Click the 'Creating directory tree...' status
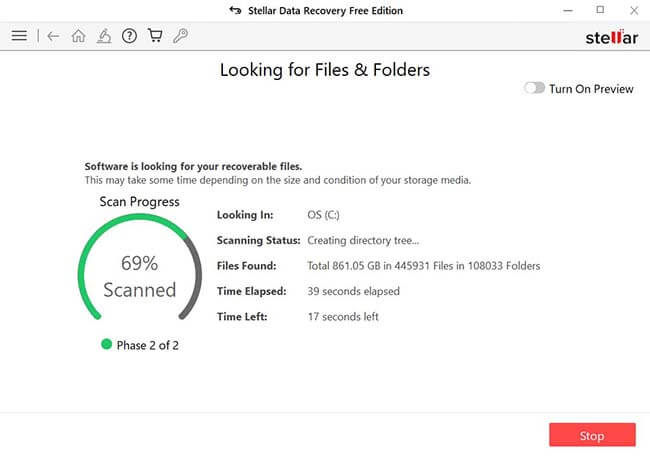 tap(363, 240)
